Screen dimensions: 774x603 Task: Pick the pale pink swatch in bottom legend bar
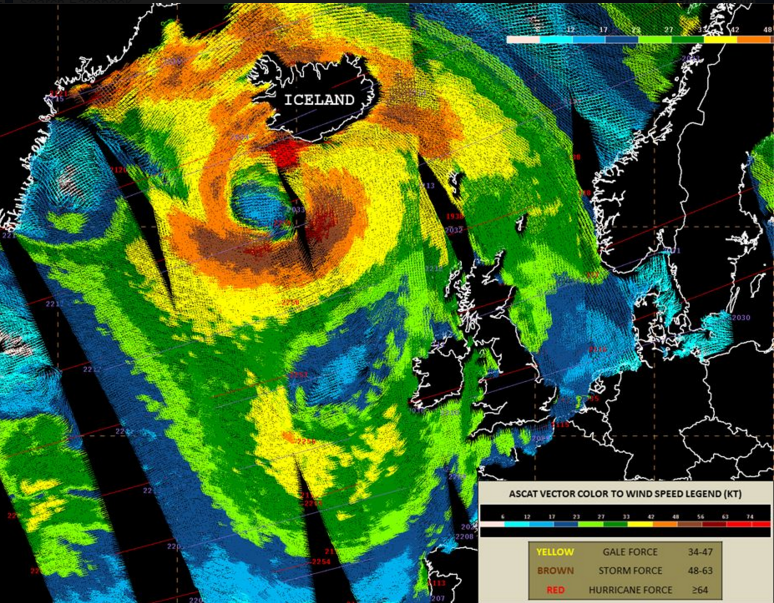490,523
